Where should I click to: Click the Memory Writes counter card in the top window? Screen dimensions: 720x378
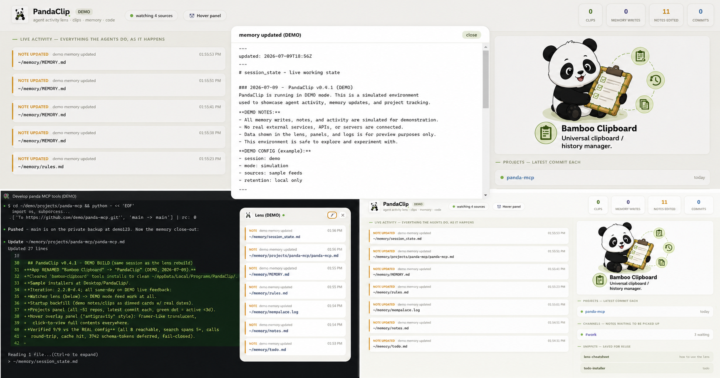625,15
